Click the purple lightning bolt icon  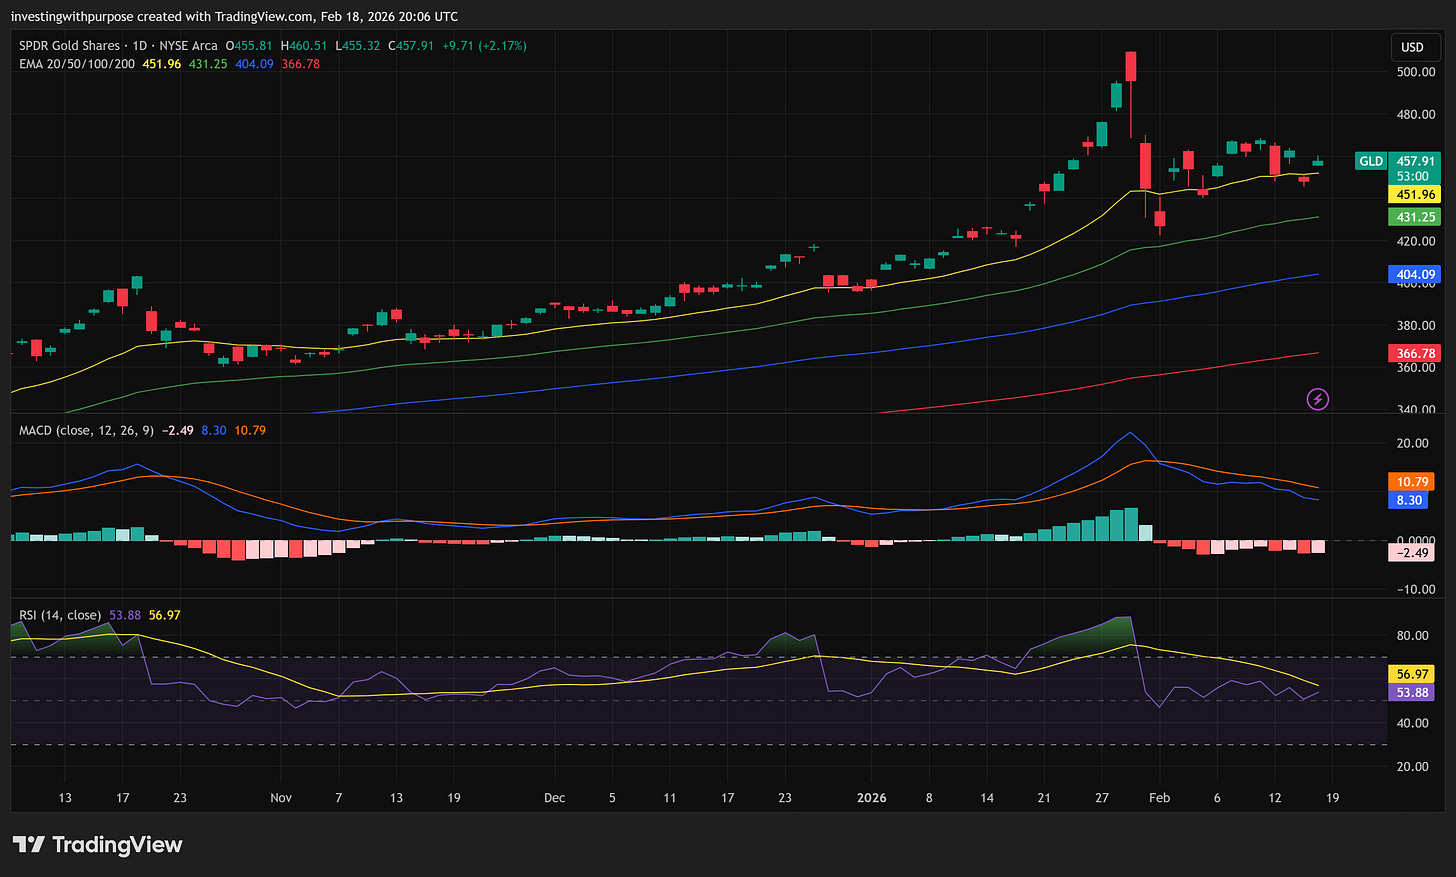coord(1318,399)
